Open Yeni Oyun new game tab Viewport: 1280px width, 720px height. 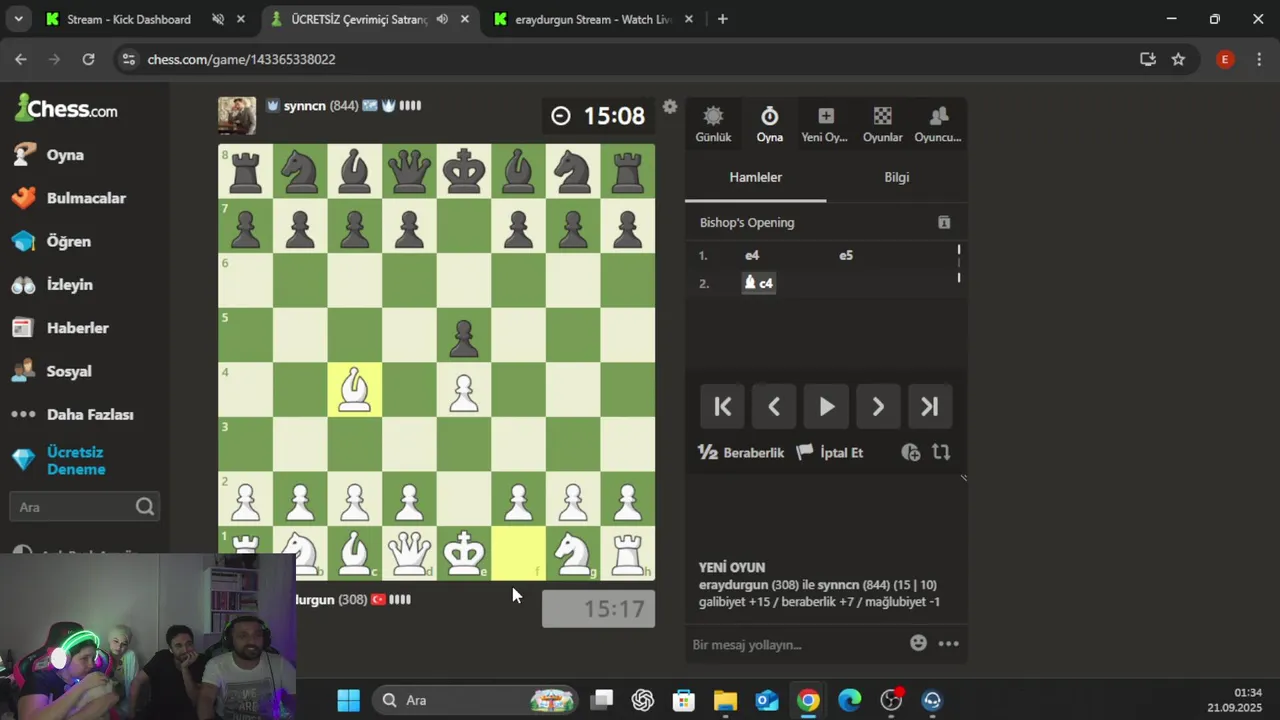click(x=825, y=124)
